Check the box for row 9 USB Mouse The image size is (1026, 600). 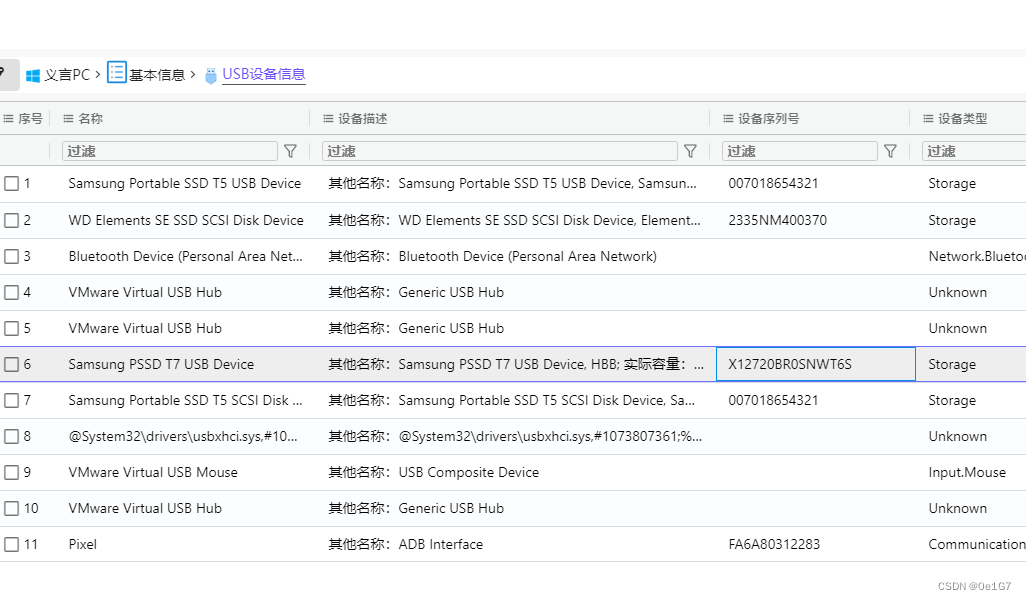11,472
